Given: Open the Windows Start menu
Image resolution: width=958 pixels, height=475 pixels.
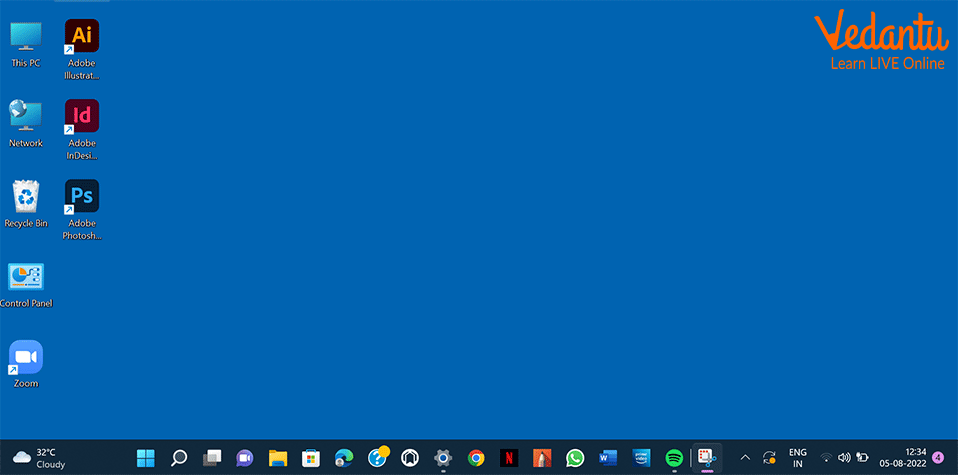Looking at the screenshot, I should coord(146,458).
